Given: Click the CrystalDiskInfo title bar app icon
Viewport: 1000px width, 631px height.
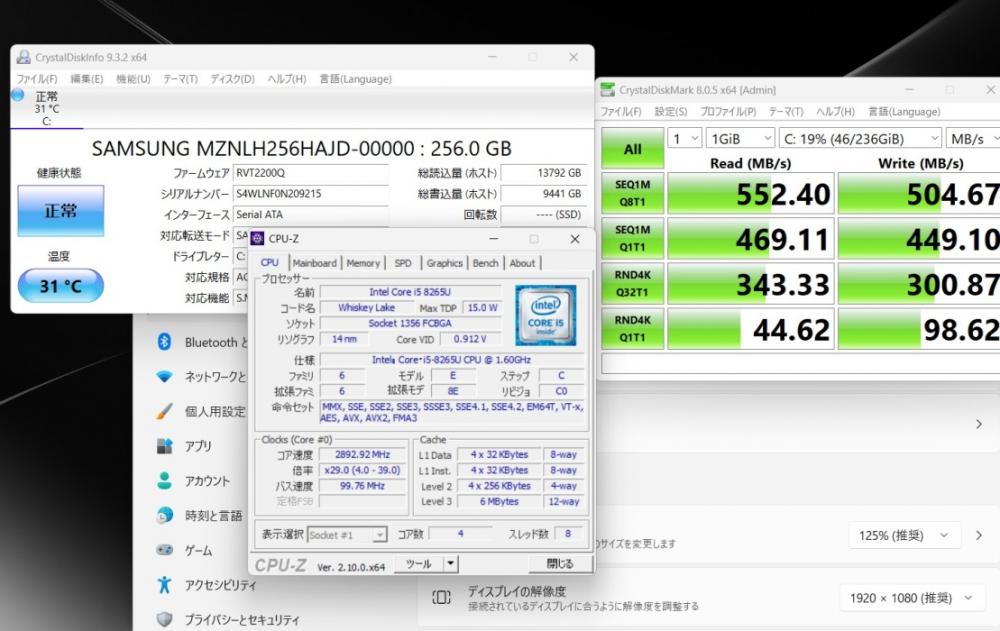Looking at the screenshot, I should point(24,57).
